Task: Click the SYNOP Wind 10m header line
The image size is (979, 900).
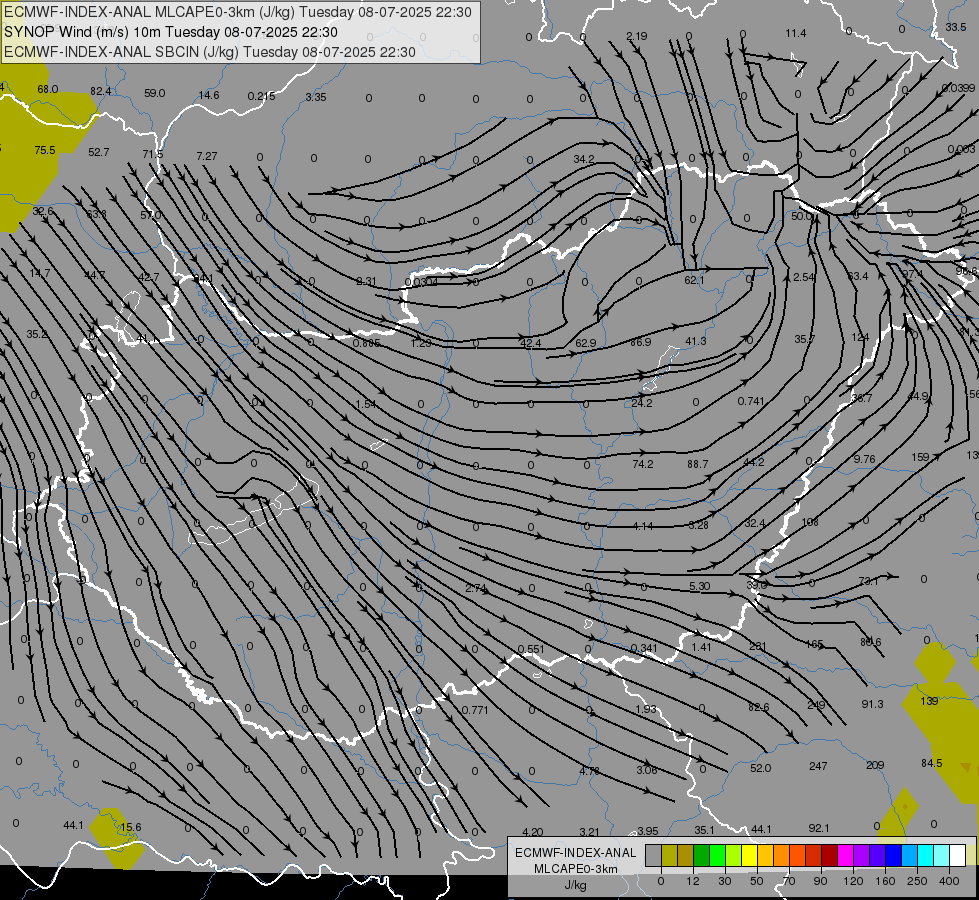Action: tap(170, 32)
